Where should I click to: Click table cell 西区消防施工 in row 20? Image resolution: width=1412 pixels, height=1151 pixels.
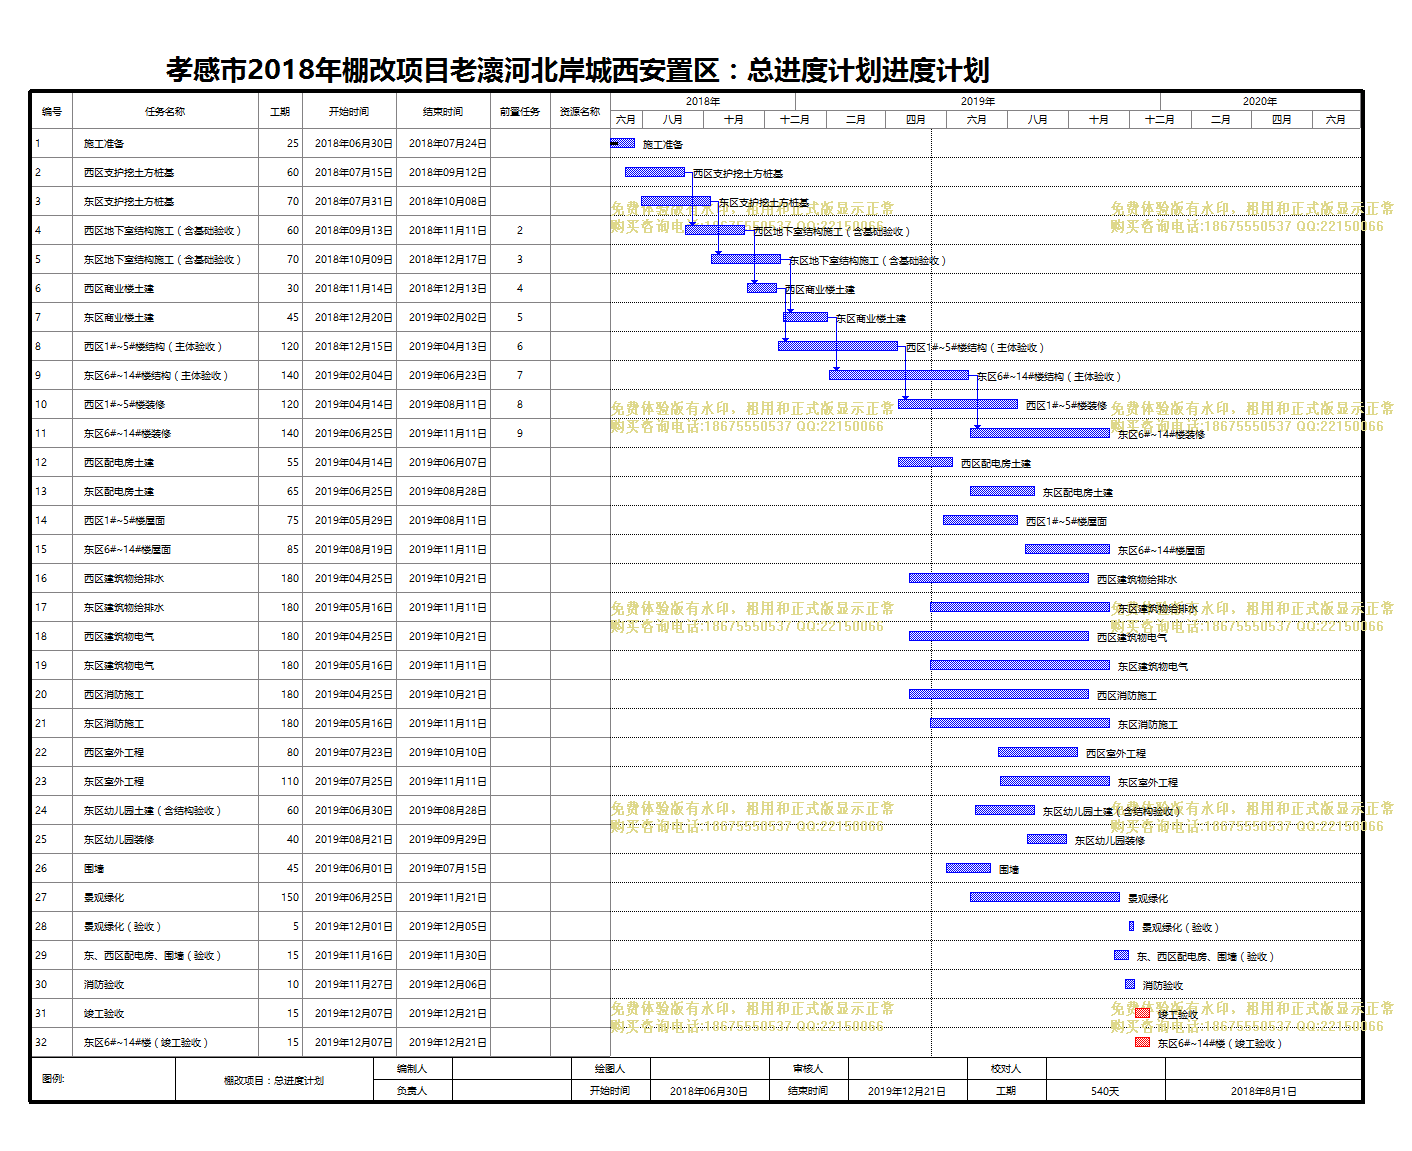pos(114,695)
